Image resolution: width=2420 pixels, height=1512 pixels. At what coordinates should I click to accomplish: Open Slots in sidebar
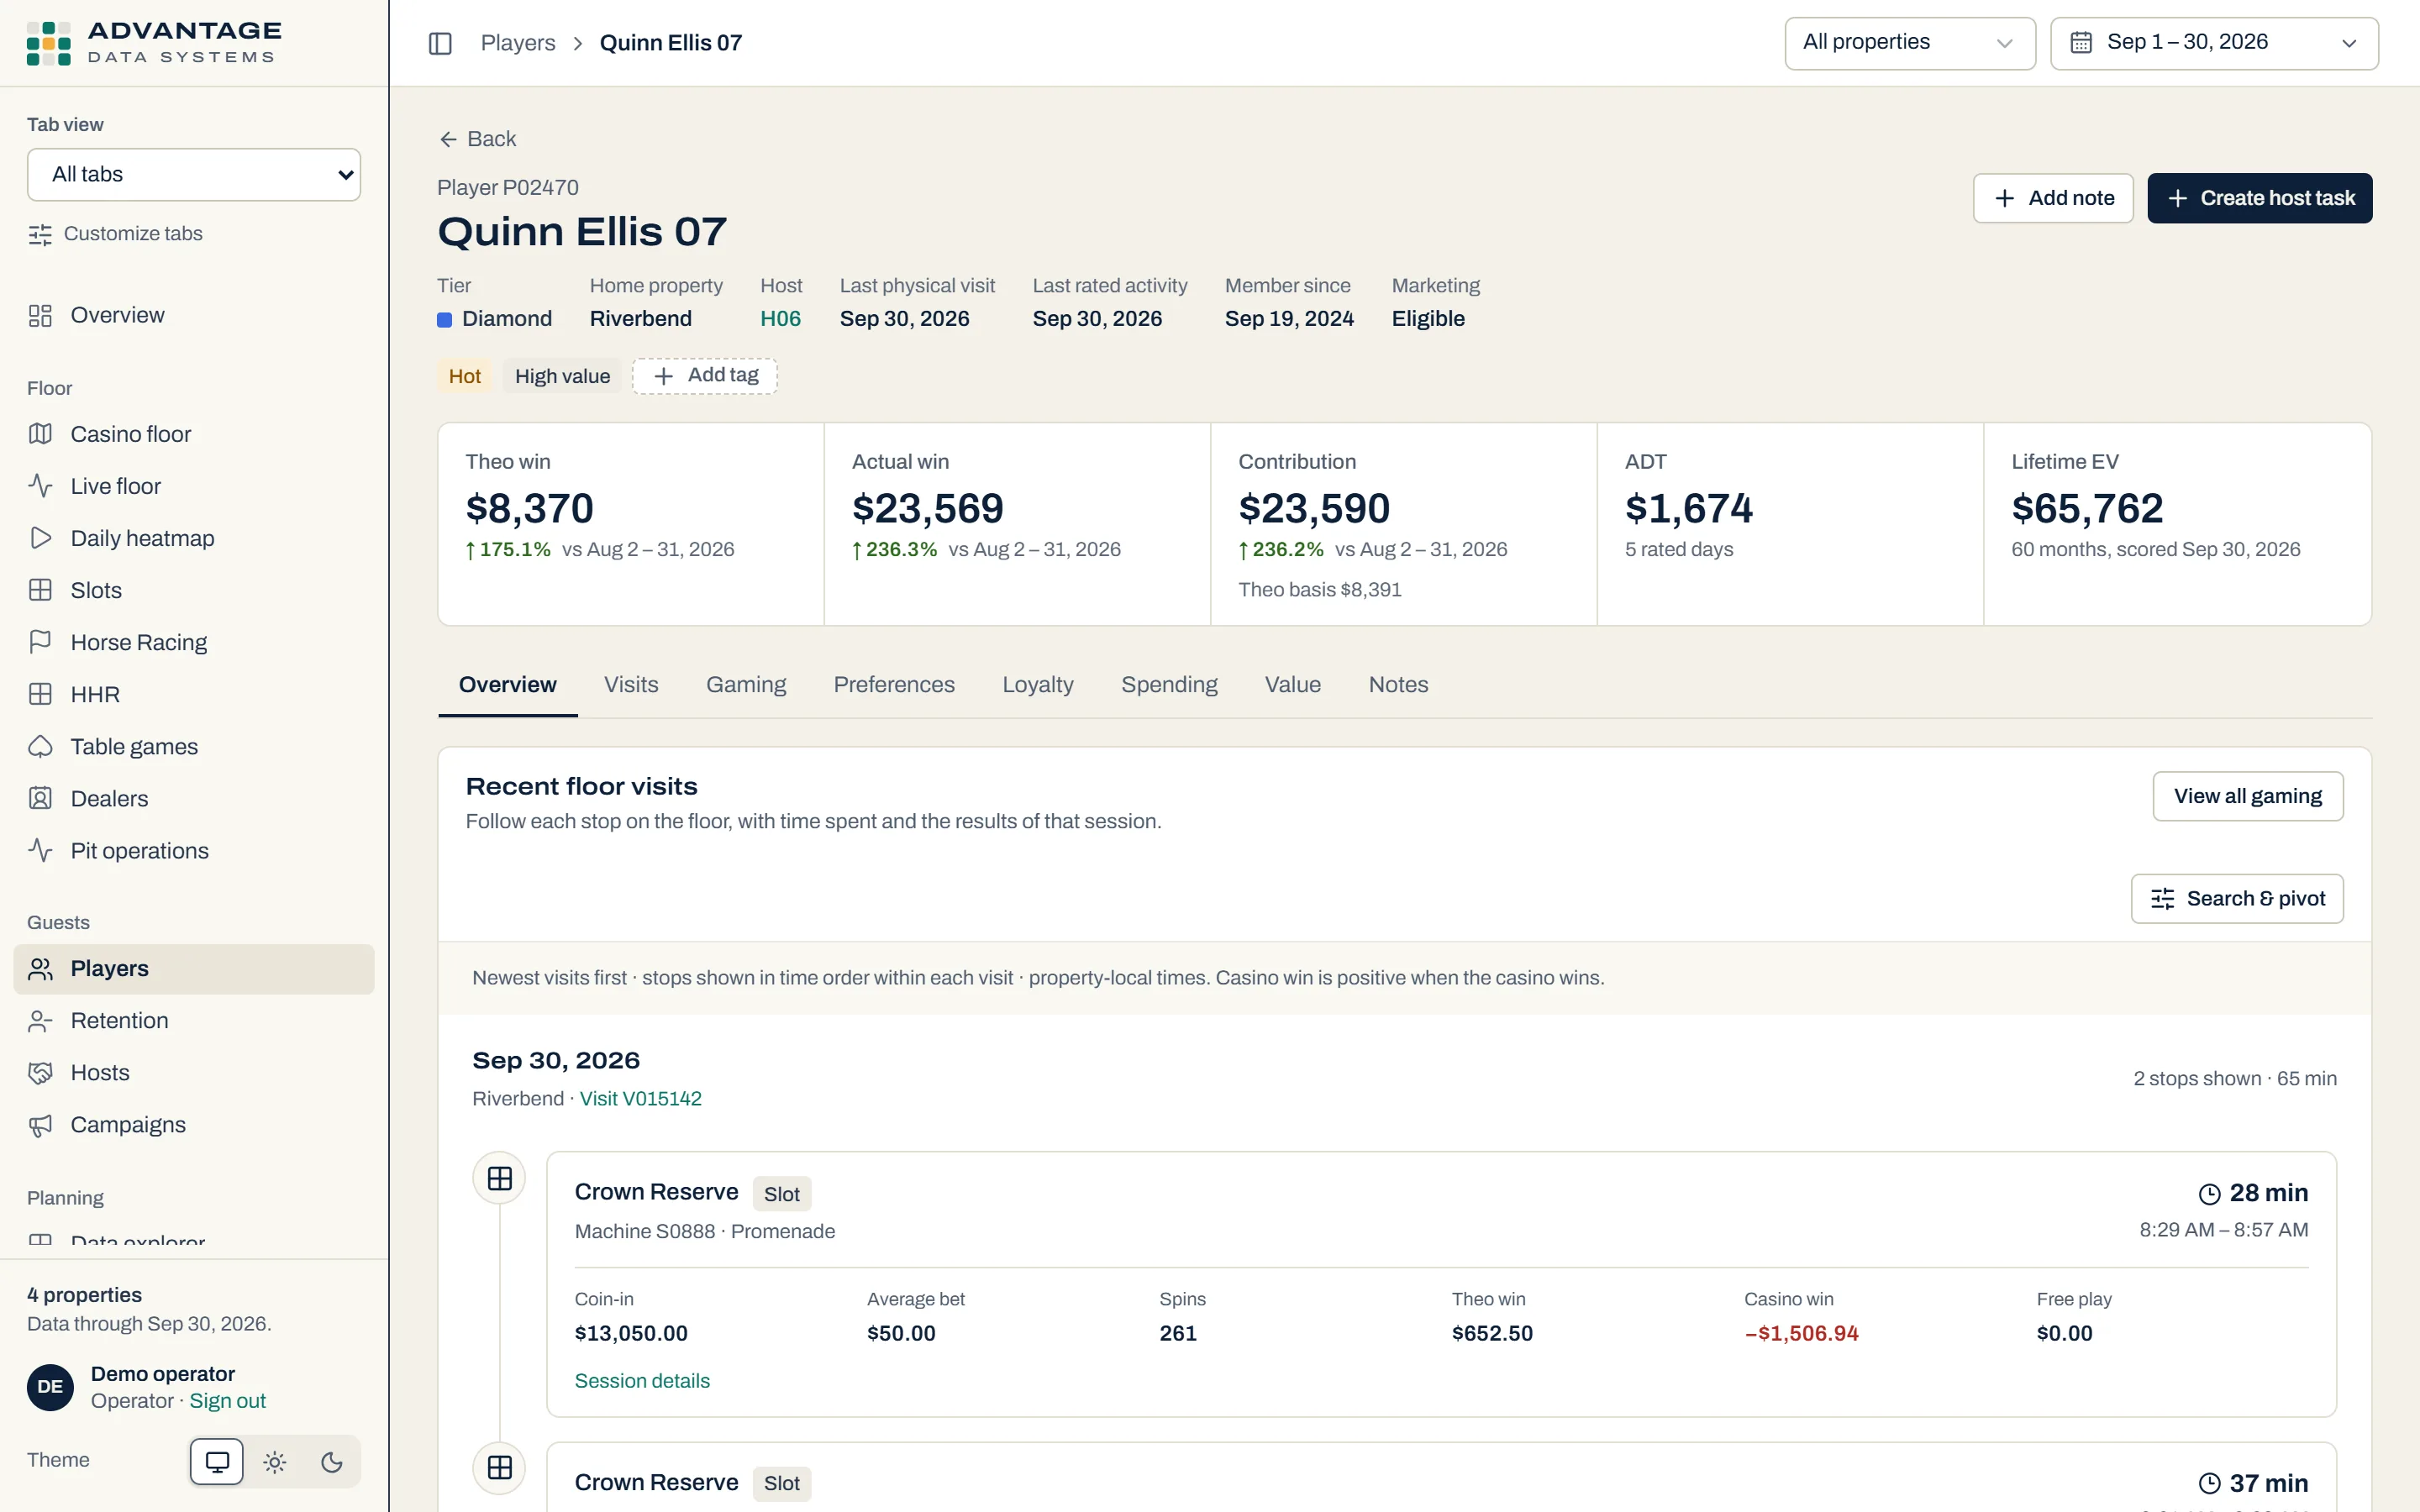[194, 590]
